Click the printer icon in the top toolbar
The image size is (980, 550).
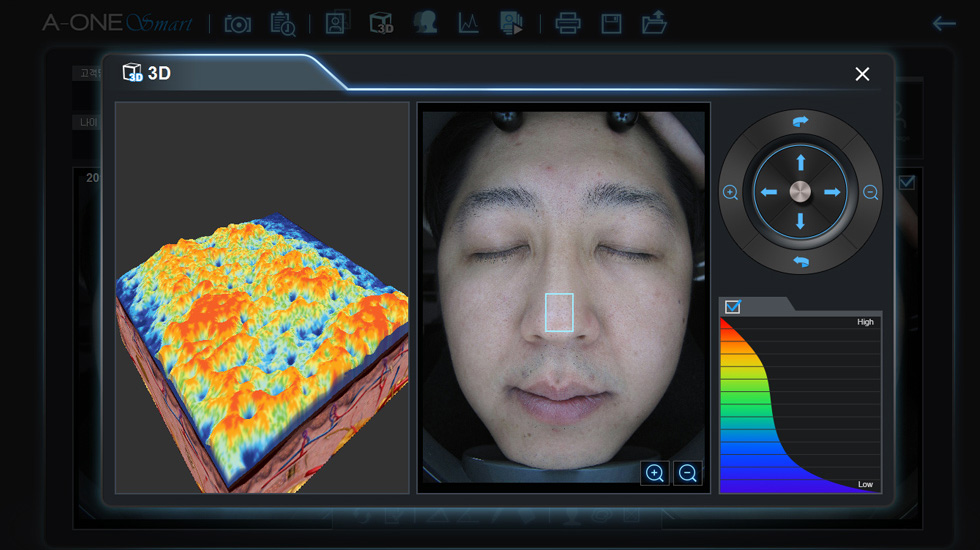[568, 23]
